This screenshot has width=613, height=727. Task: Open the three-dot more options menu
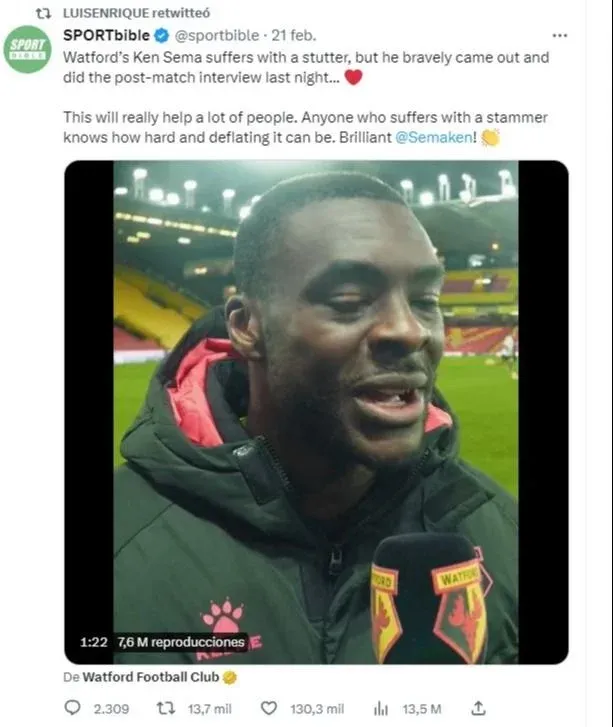pyautogui.click(x=560, y=36)
